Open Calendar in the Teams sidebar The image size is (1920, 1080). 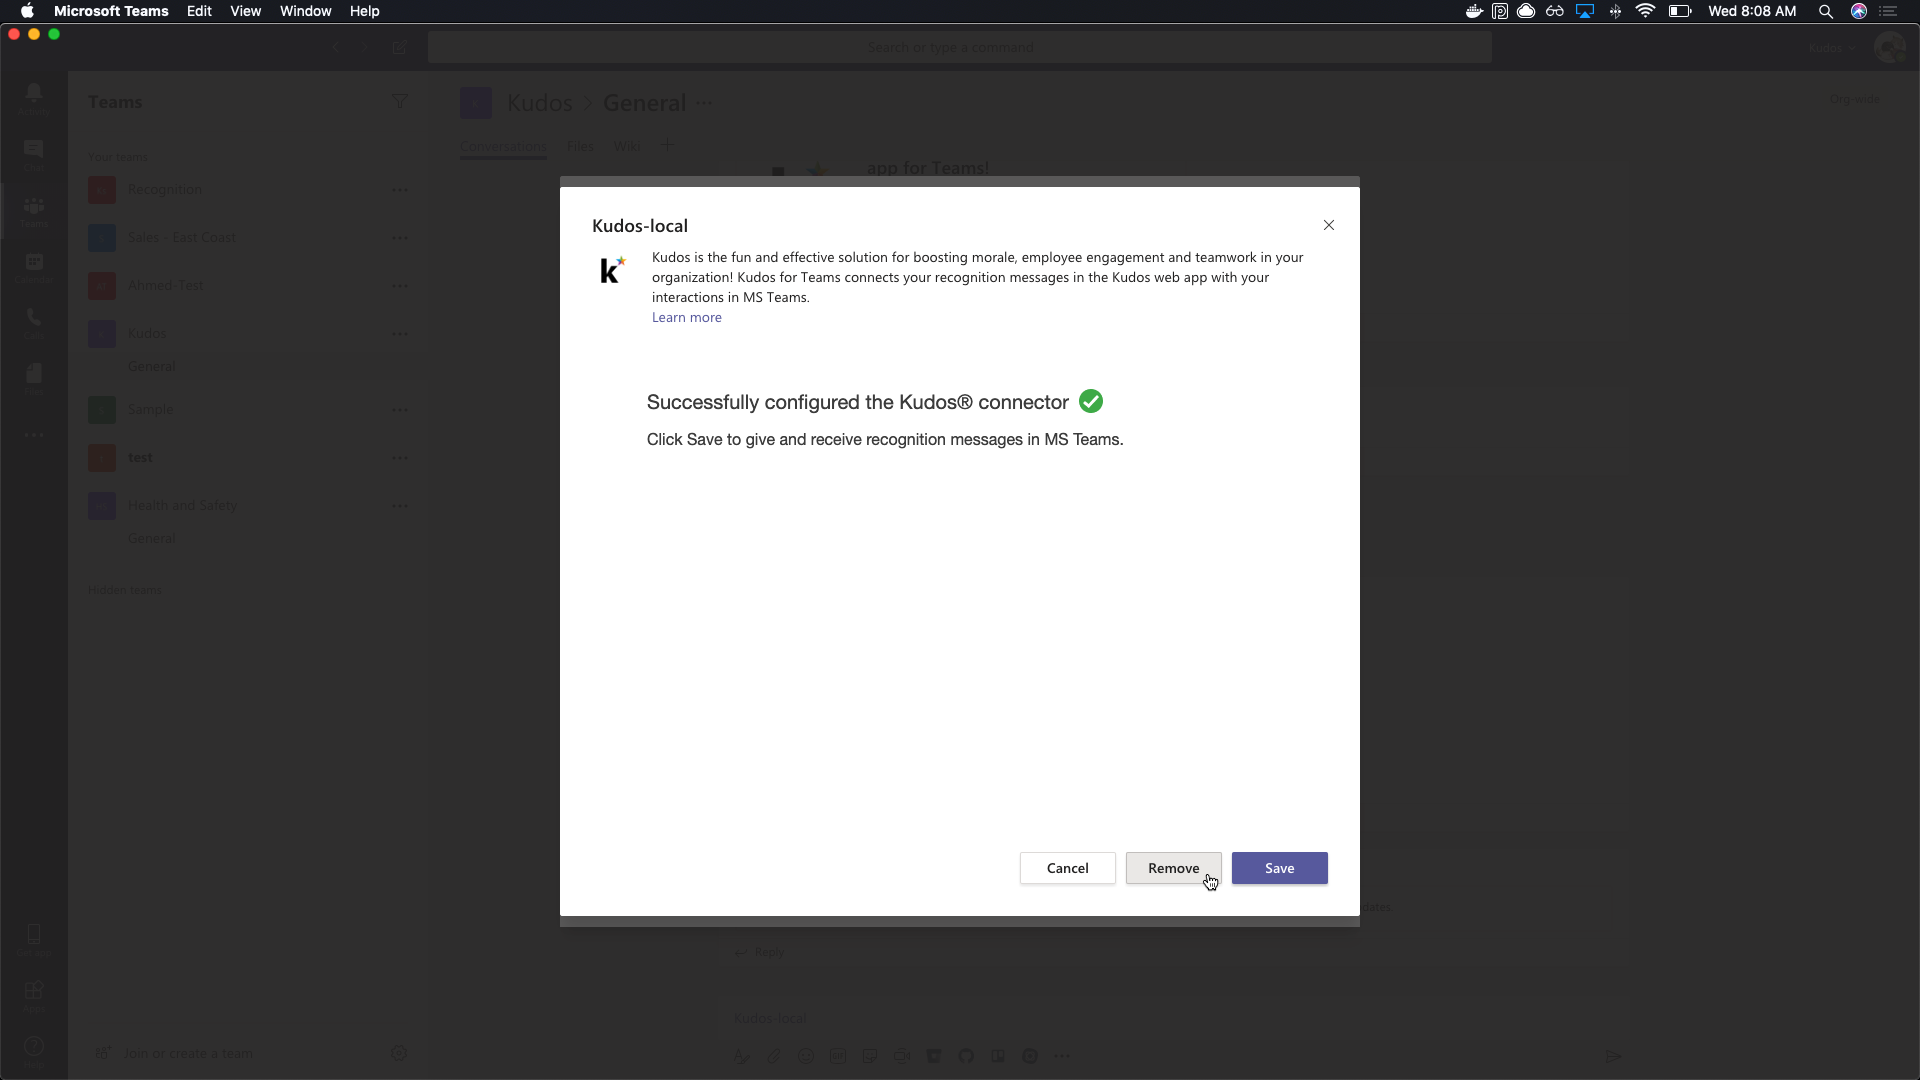(34, 266)
